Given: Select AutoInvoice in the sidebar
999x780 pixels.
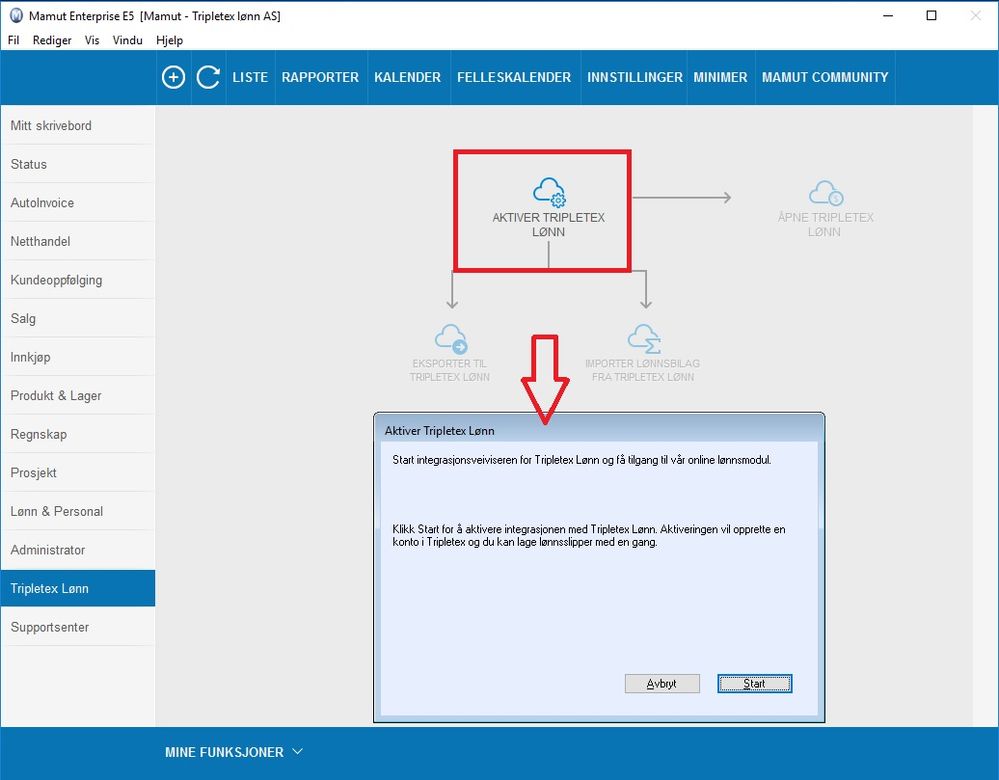Looking at the screenshot, I should [x=78, y=203].
